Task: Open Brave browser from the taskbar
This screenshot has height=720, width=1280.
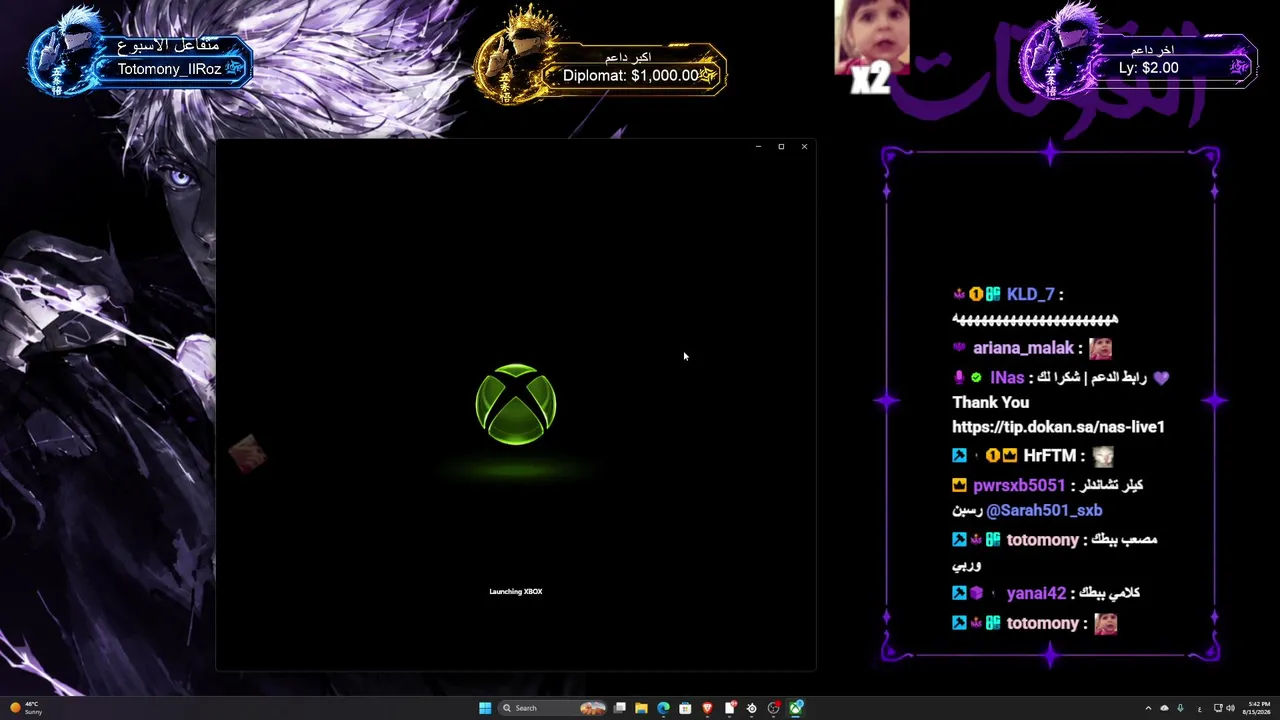Action: 707,708
